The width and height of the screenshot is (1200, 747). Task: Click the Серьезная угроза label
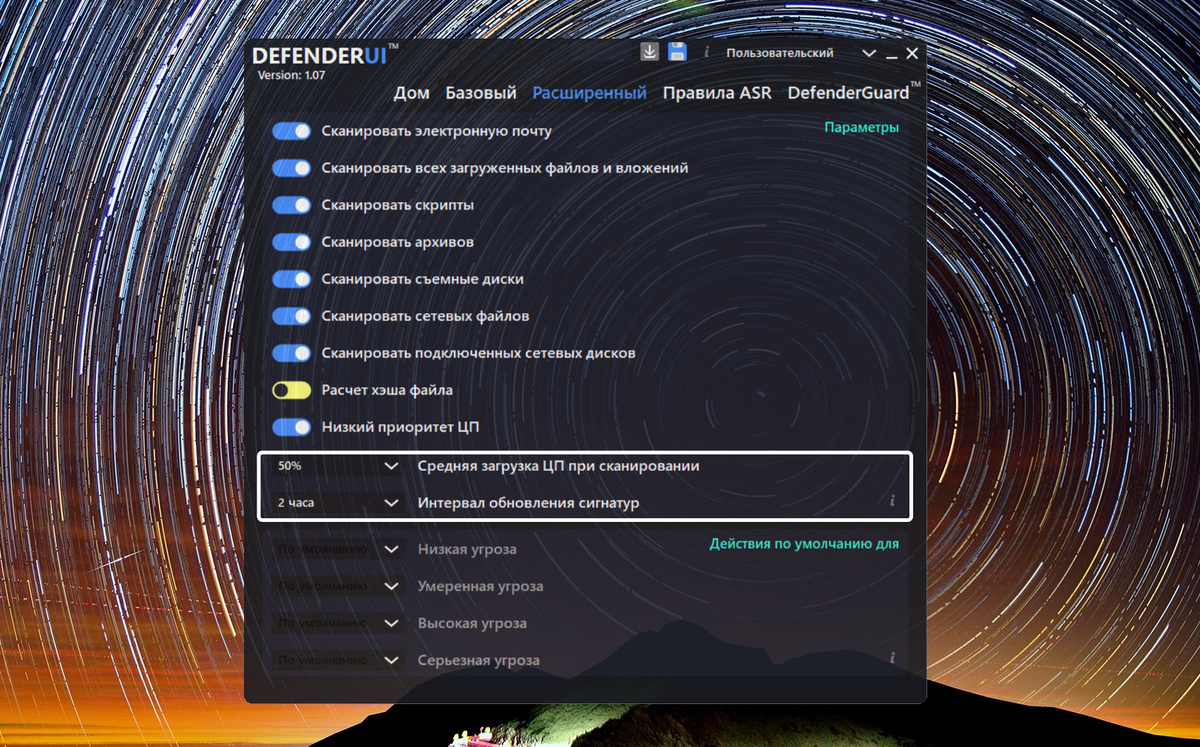[x=478, y=660]
